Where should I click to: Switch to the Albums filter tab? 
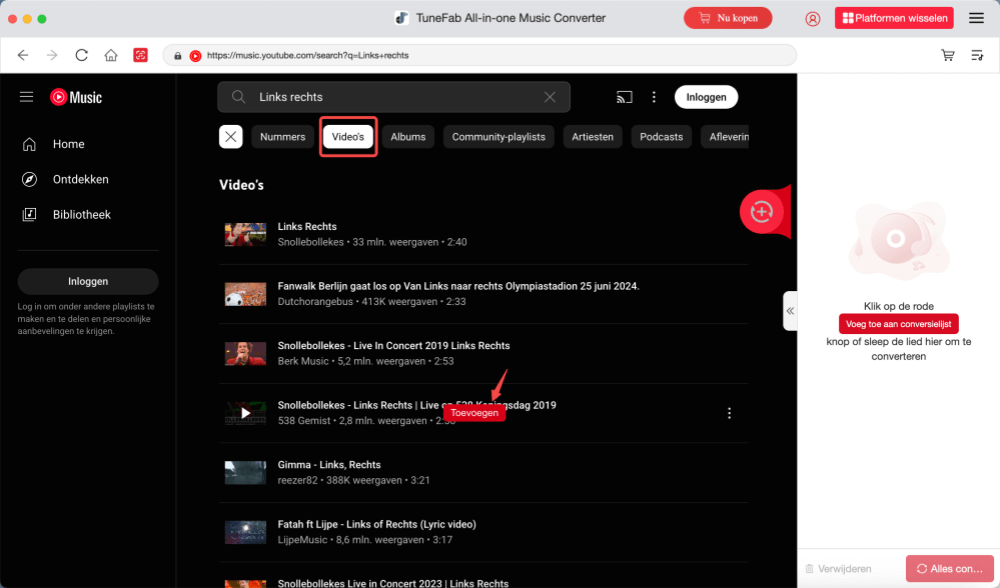tap(407, 136)
